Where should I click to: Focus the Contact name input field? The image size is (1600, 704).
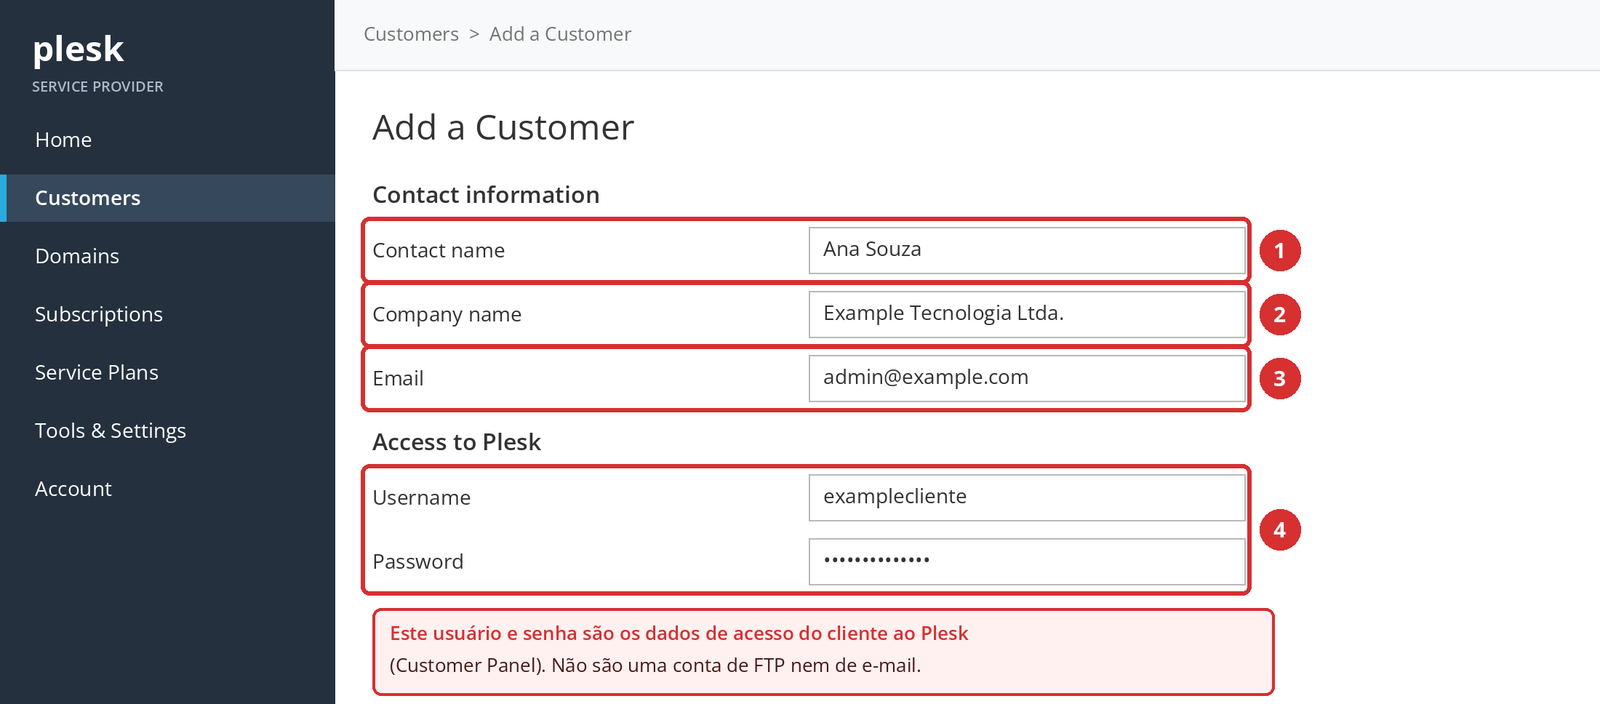click(1027, 250)
